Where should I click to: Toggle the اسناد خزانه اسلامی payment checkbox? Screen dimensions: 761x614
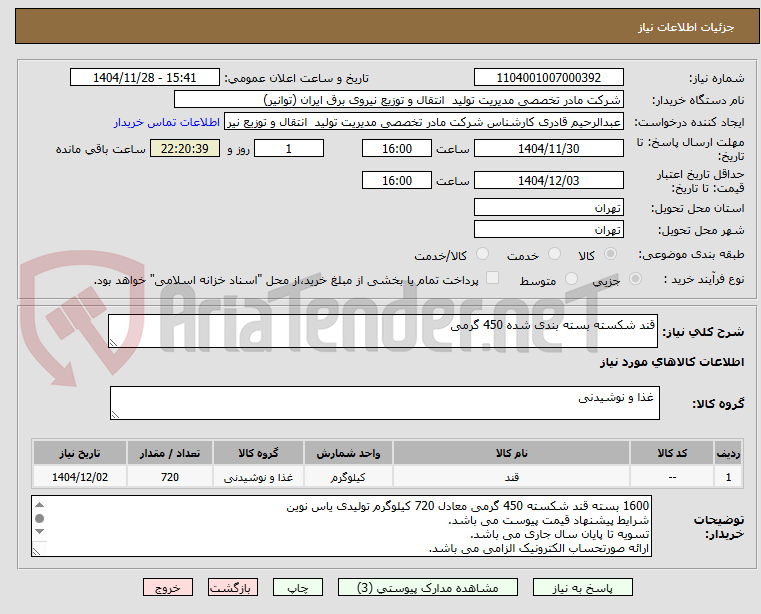[x=492, y=278]
